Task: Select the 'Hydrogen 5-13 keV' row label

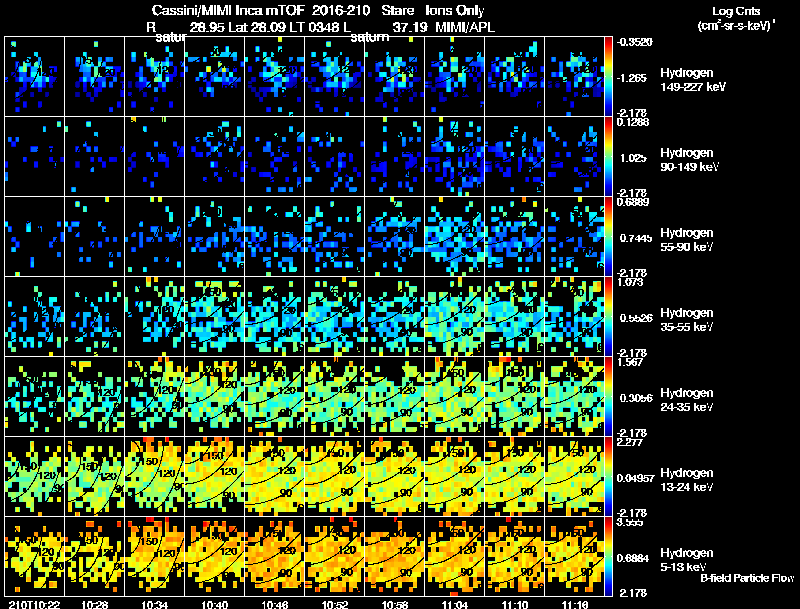Action: [x=687, y=560]
